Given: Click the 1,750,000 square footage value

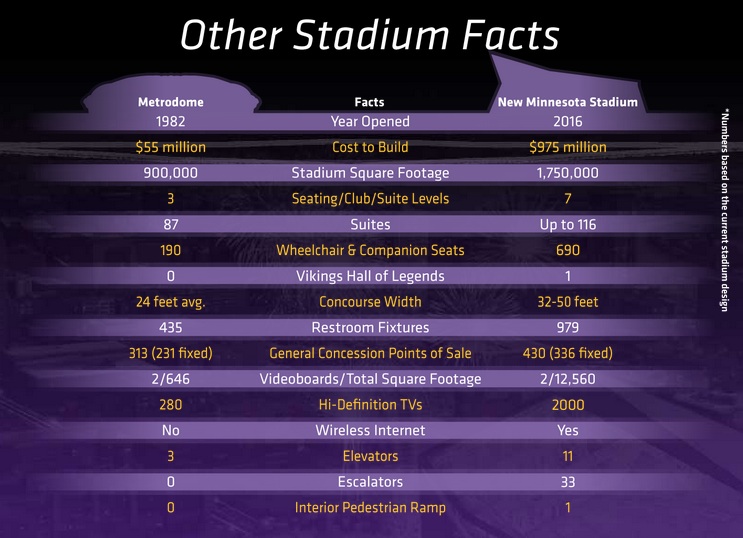Looking at the screenshot, I should pyautogui.click(x=567, y=173).
